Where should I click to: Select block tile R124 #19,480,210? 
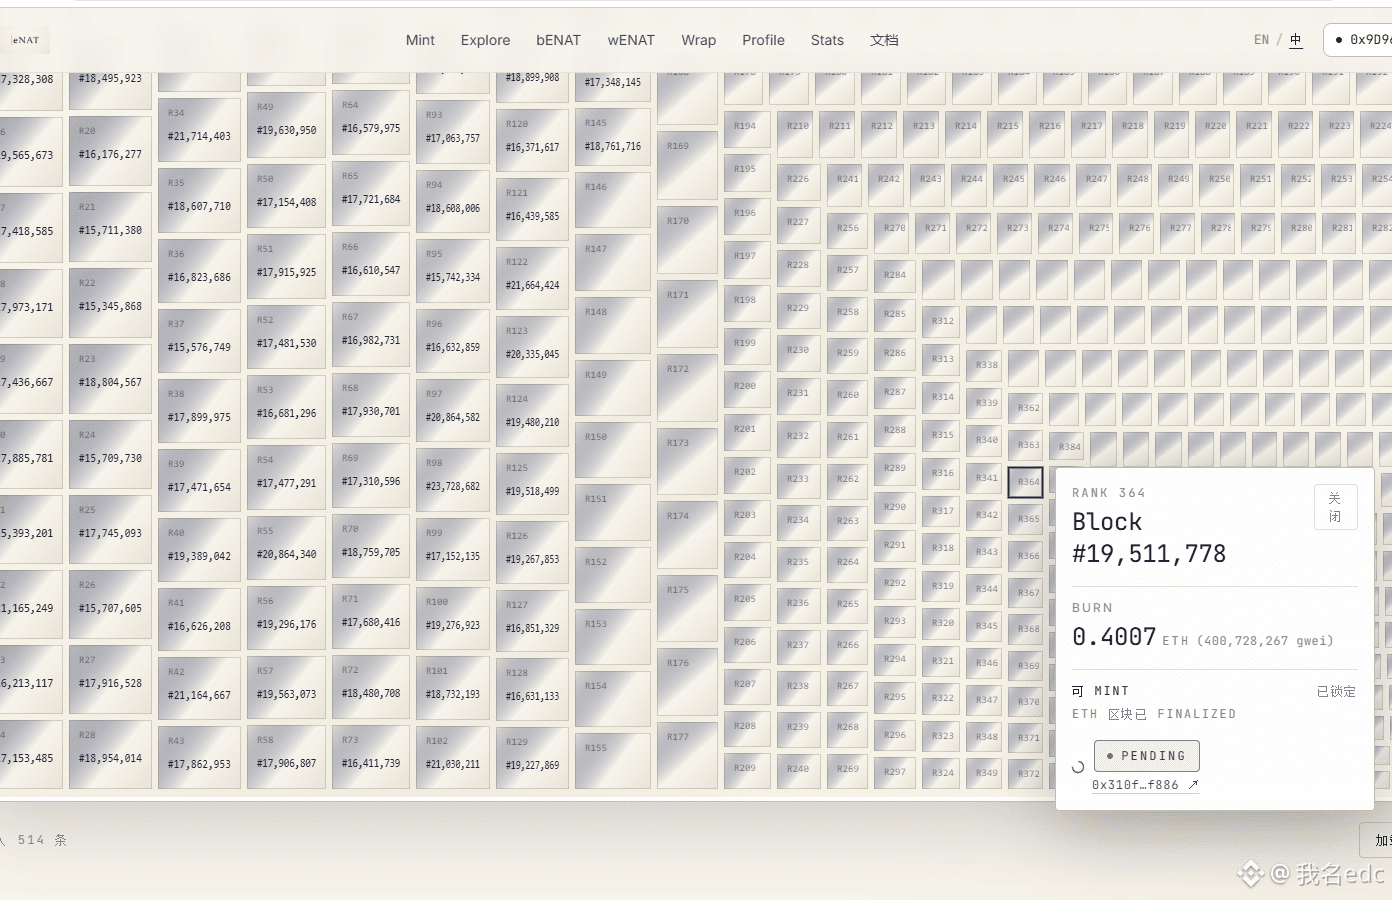[x=532, y=415]
